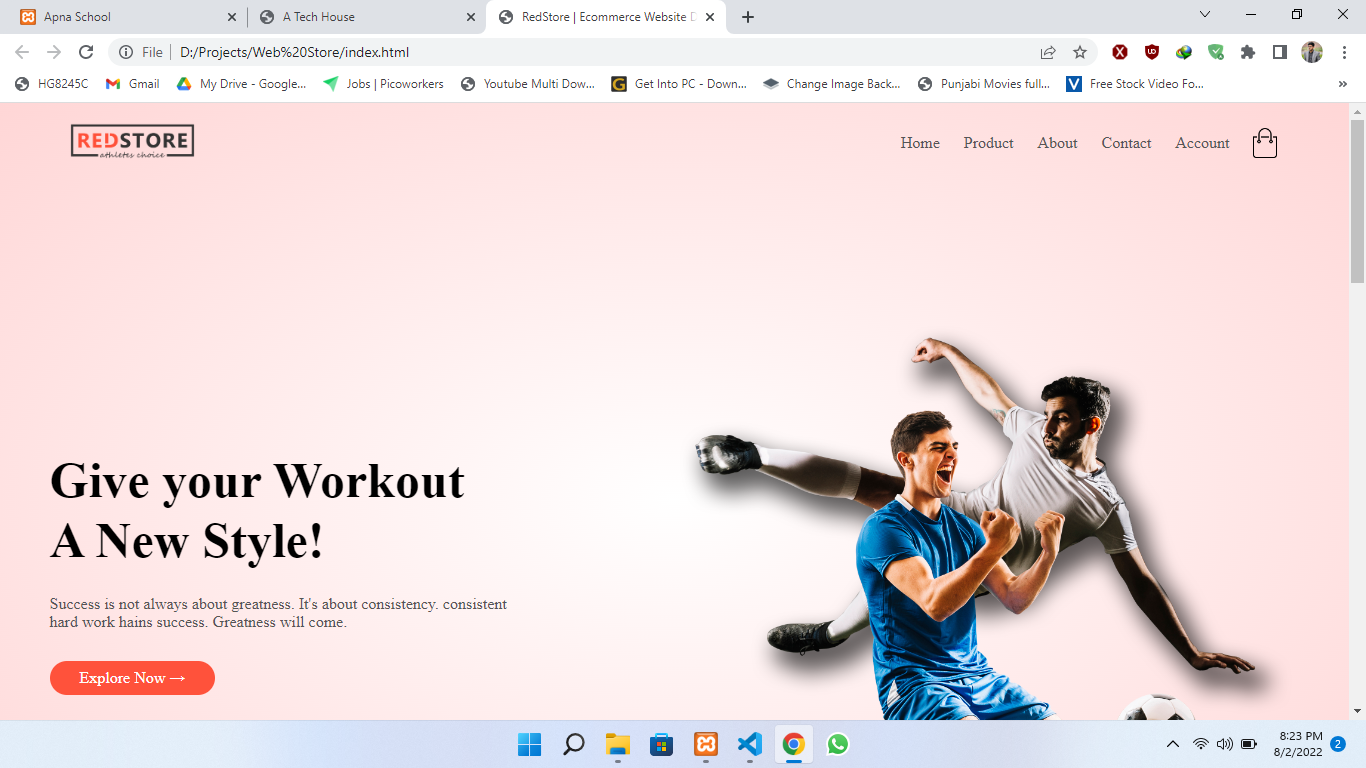Open Chrome taskbar icon
The width and height of the screenshot is (1366, 768).
click(x=794, y=744)
